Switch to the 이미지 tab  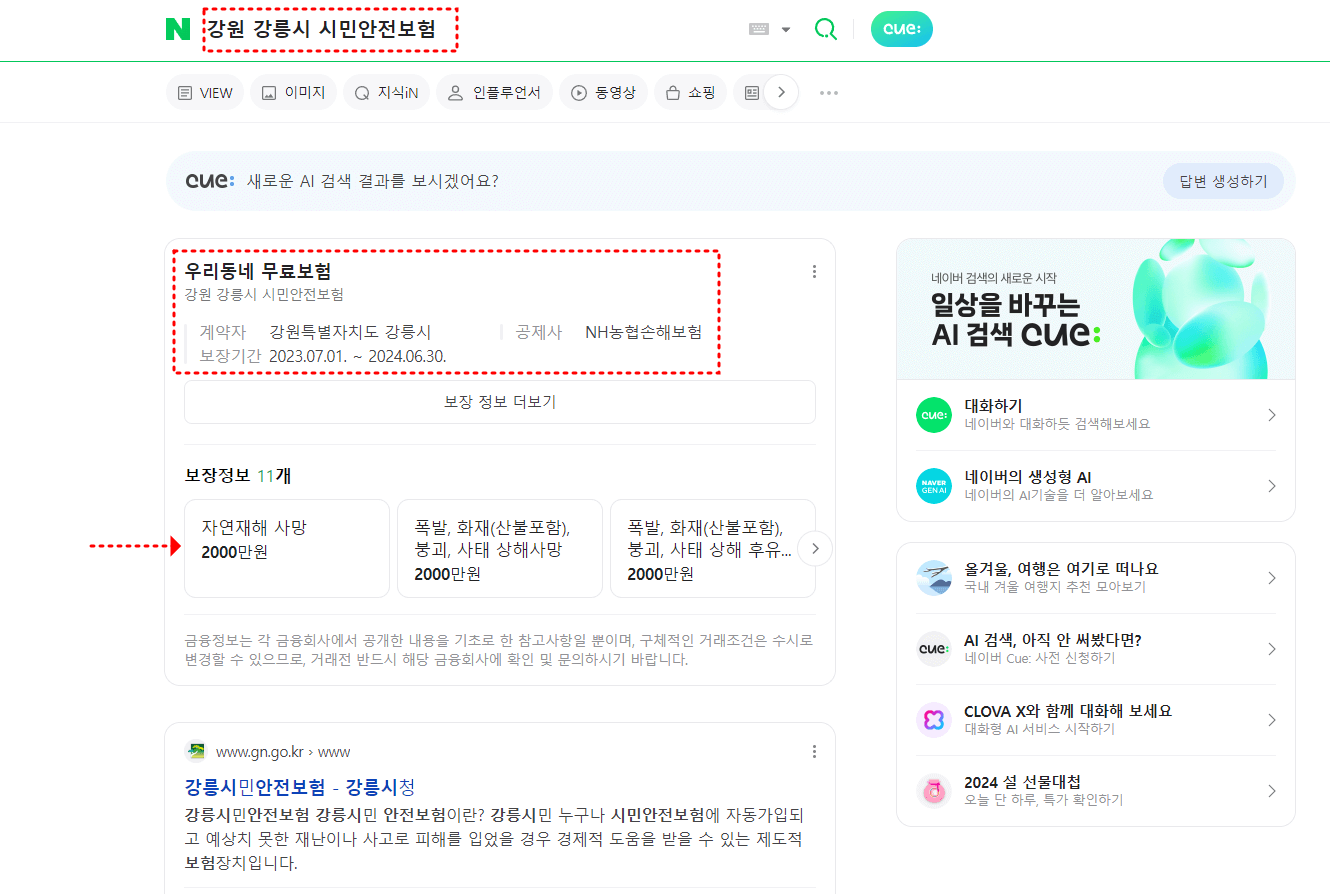click(x=293, y=91)
